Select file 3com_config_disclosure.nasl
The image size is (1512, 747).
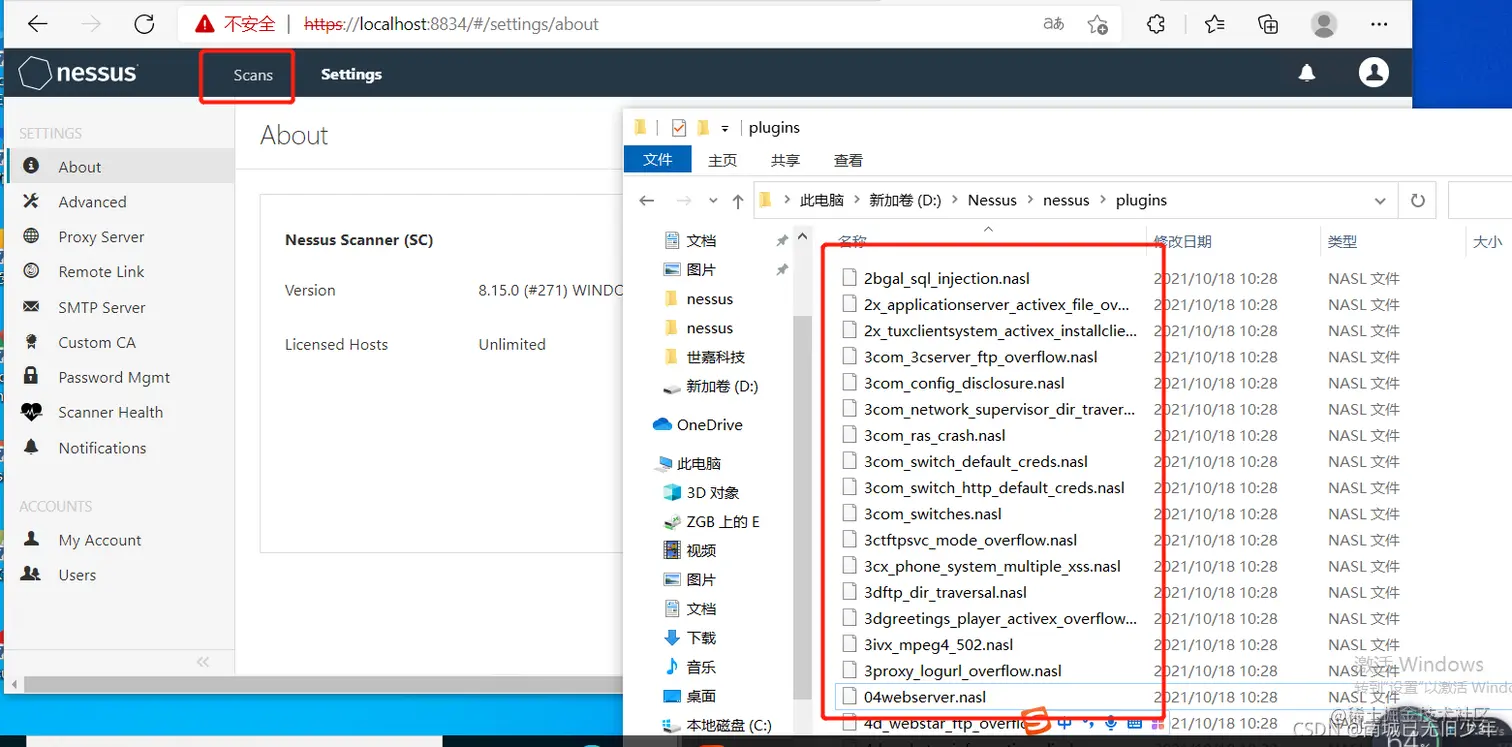(964, 383)
